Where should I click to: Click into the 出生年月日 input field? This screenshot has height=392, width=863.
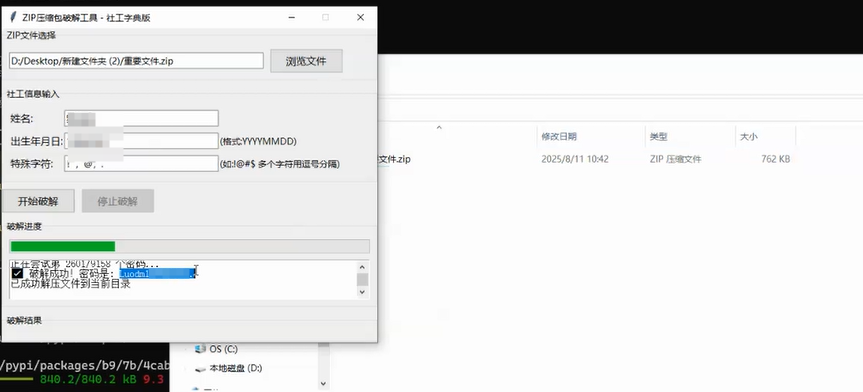(x=141, y=141)
